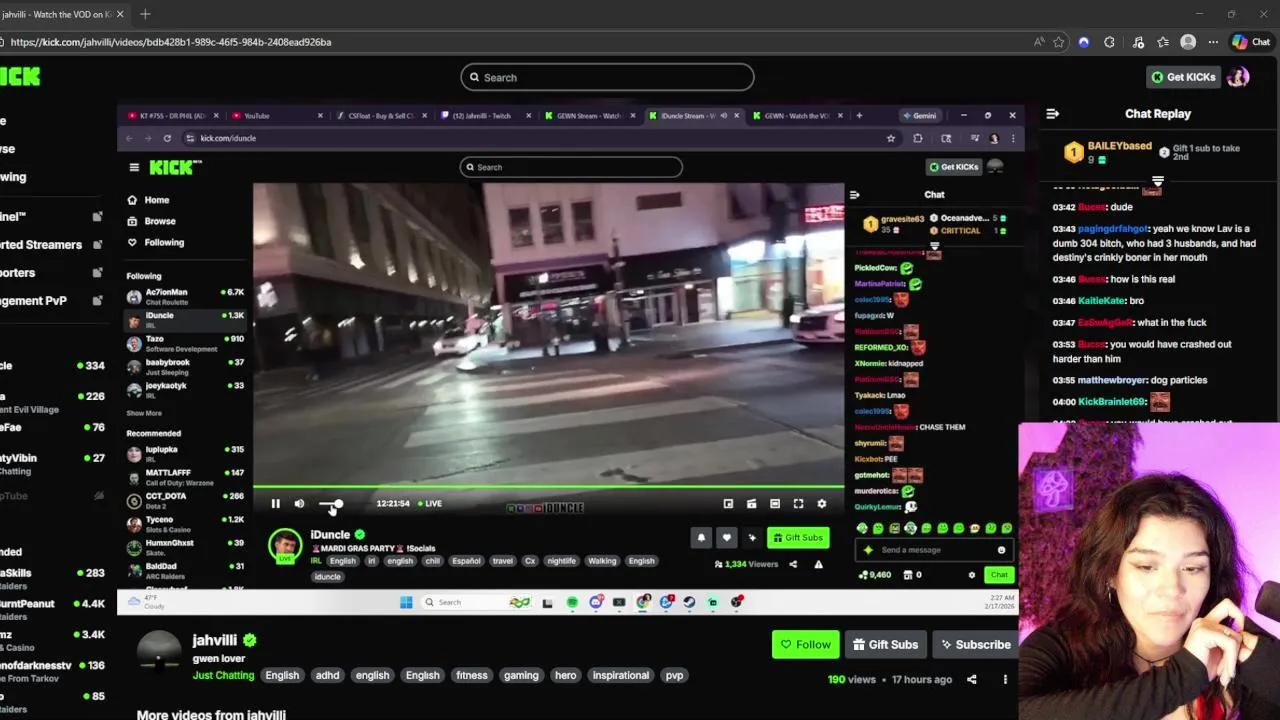Open a new browser tab
1280x720 pixels.
click(x=145, y=14)
